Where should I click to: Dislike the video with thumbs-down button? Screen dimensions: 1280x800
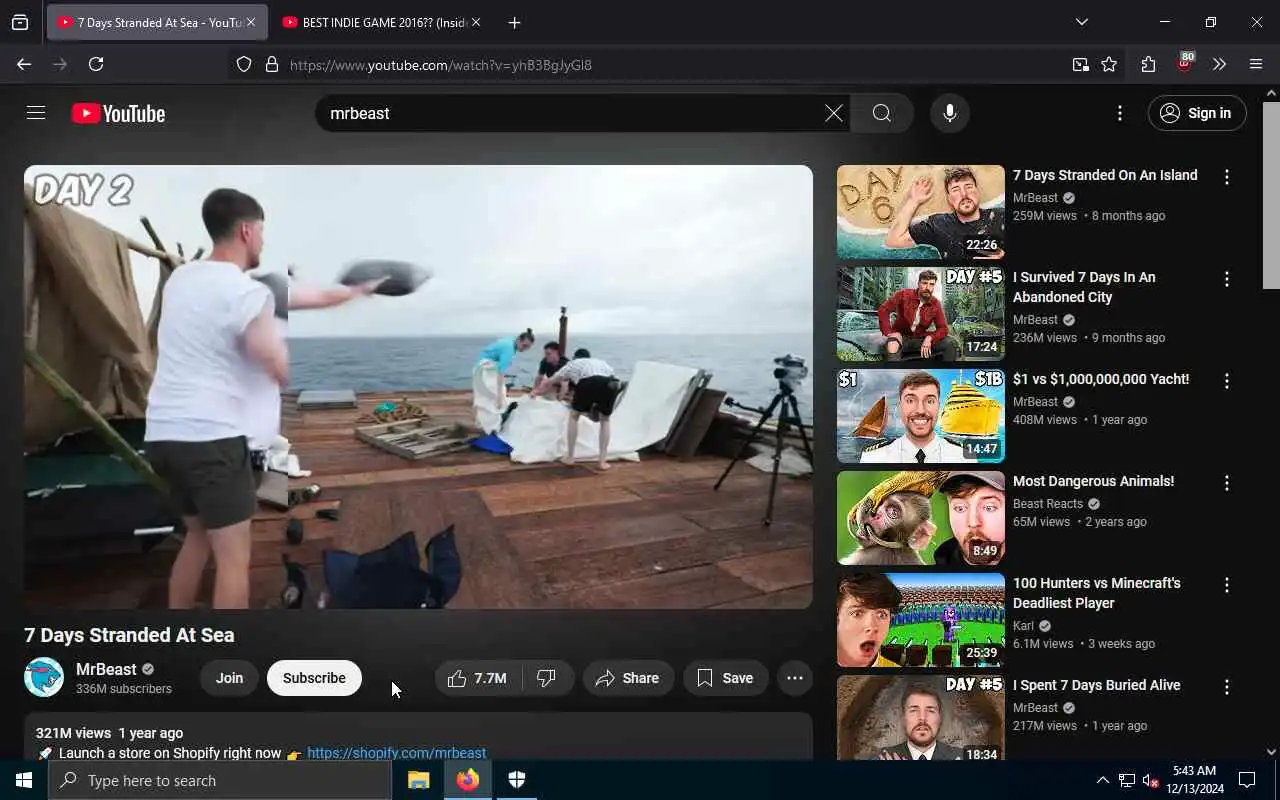pos(548,678)
